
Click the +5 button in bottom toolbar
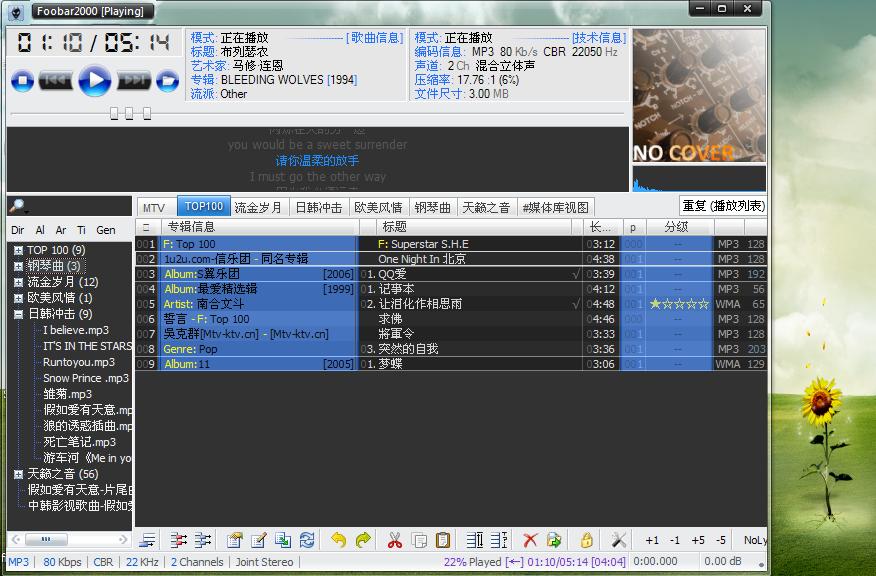pyautogui.click(x=698, y=540)
